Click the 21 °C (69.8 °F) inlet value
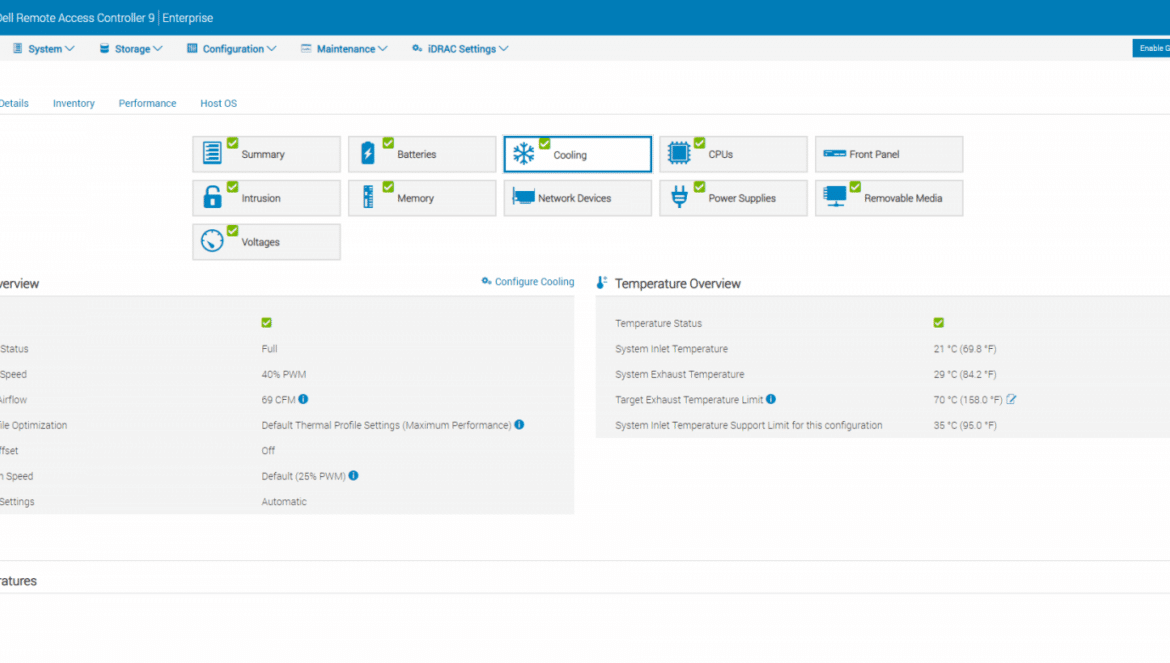Viewport: 1170px width, 663px height. 965,349
